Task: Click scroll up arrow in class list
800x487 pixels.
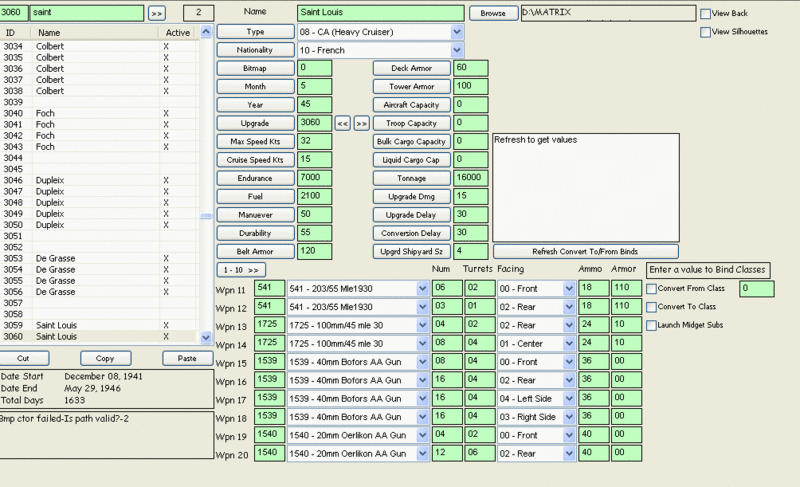Action: tap(206, 32)
